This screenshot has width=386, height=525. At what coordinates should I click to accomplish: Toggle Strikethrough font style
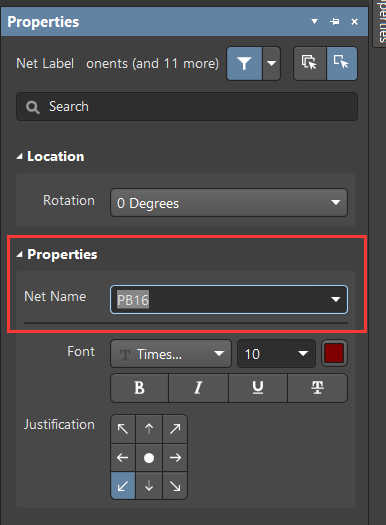click(317, 388)
